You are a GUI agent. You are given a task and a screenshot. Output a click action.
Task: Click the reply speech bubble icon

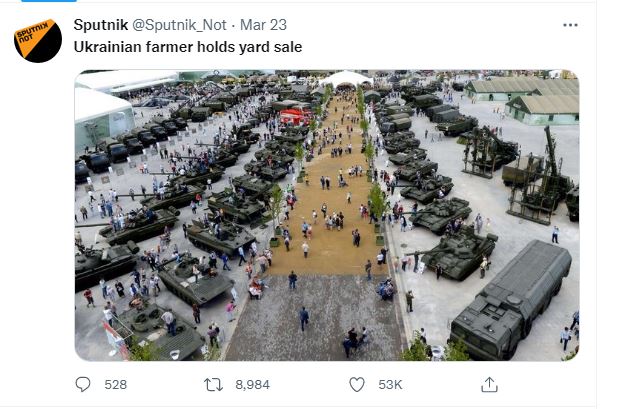tap(85, 384)
